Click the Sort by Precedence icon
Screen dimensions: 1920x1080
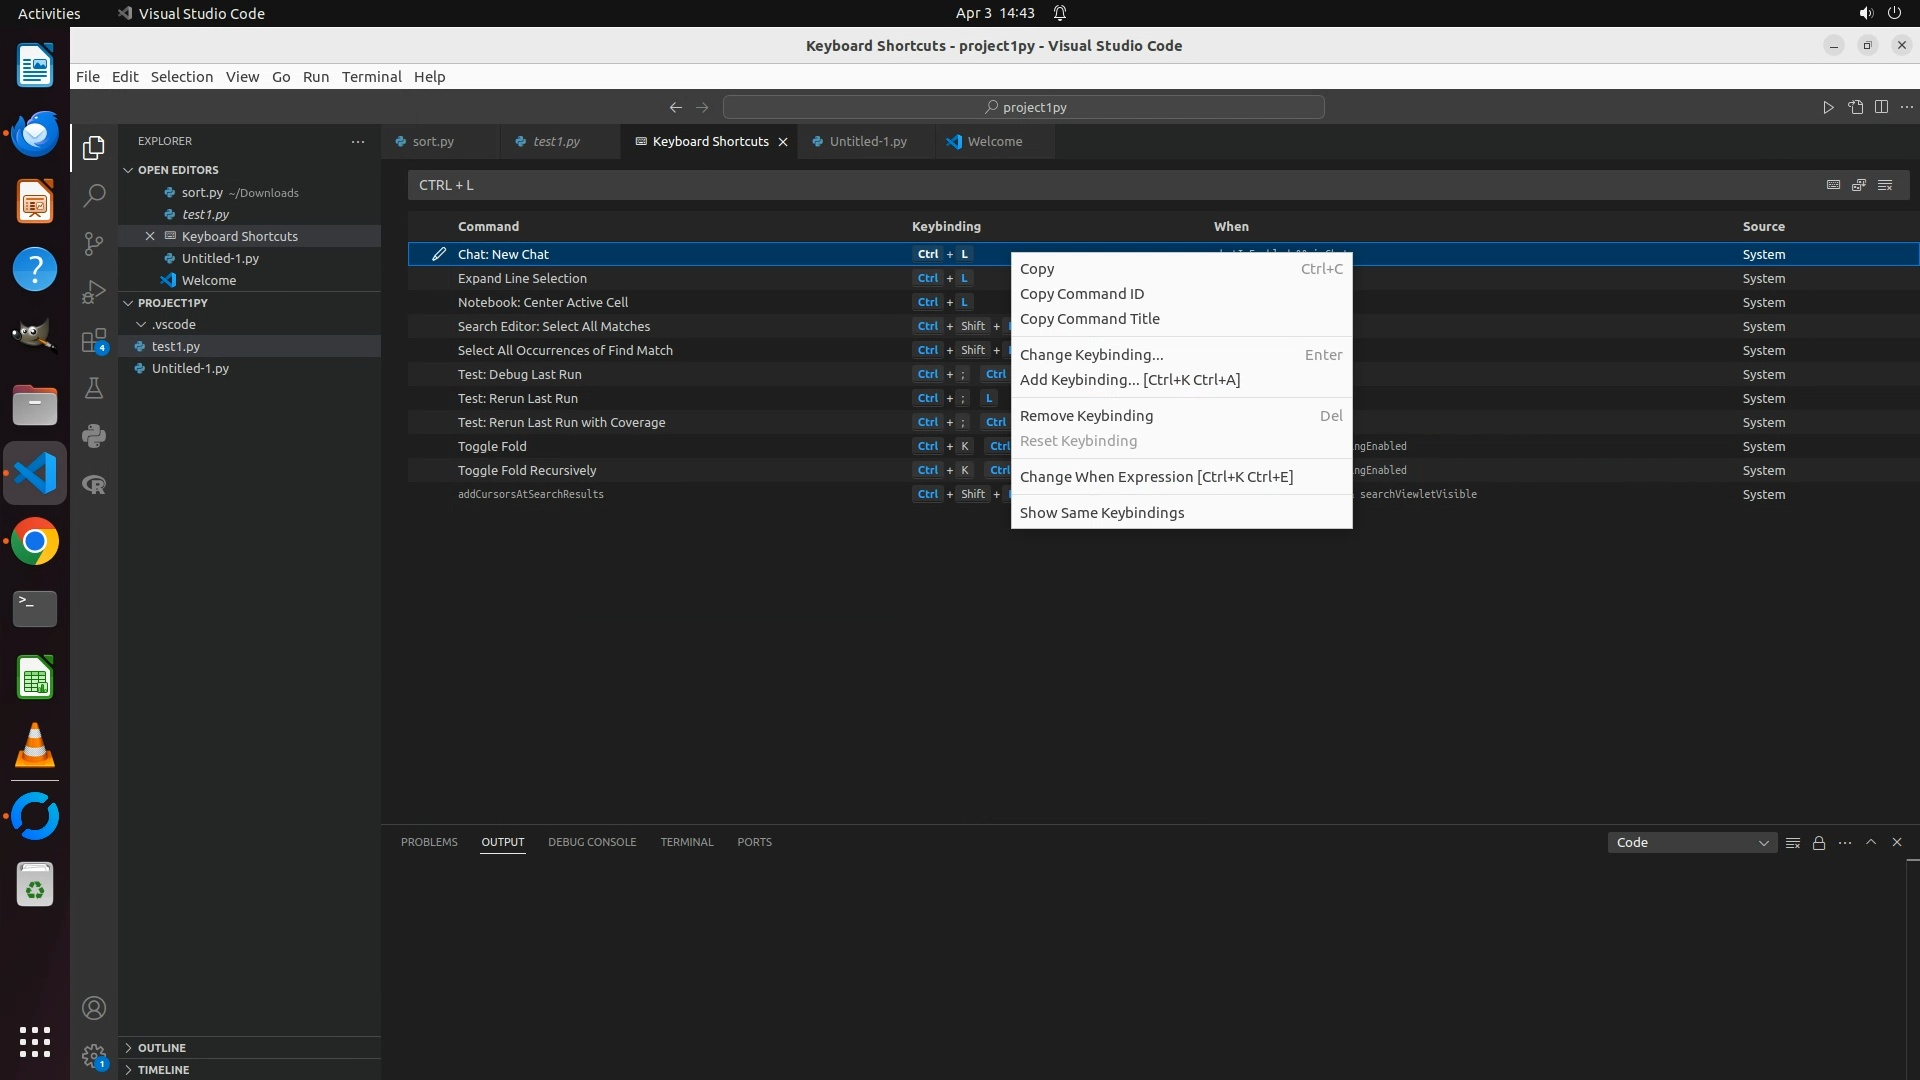click(1859, 185)
